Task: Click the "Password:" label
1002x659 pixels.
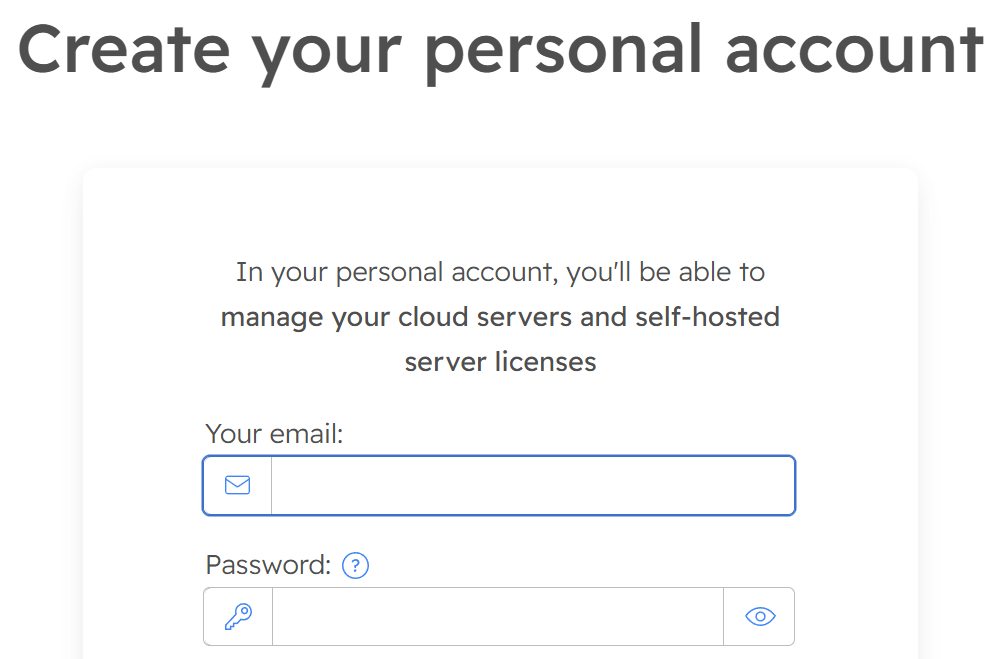Action: coord(268,566)
